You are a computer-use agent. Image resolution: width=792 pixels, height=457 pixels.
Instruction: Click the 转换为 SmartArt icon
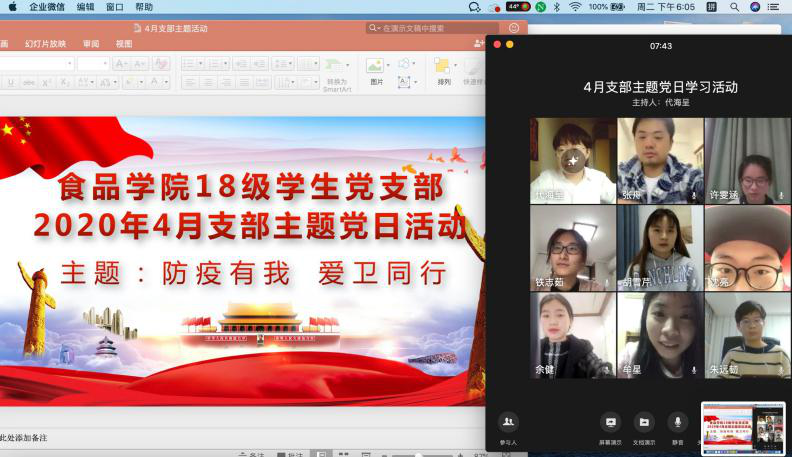pos(337,66)
